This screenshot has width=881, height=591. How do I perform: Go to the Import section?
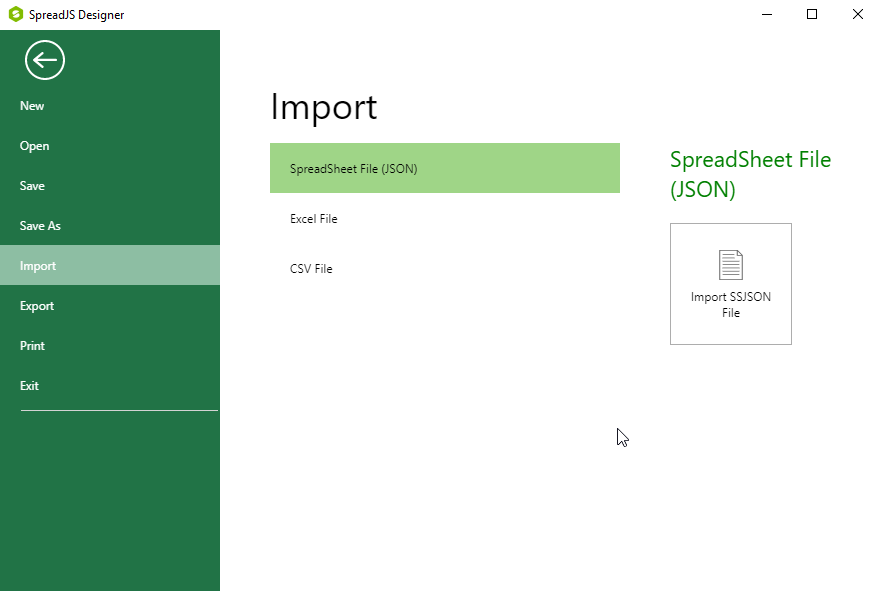[110, 265]
